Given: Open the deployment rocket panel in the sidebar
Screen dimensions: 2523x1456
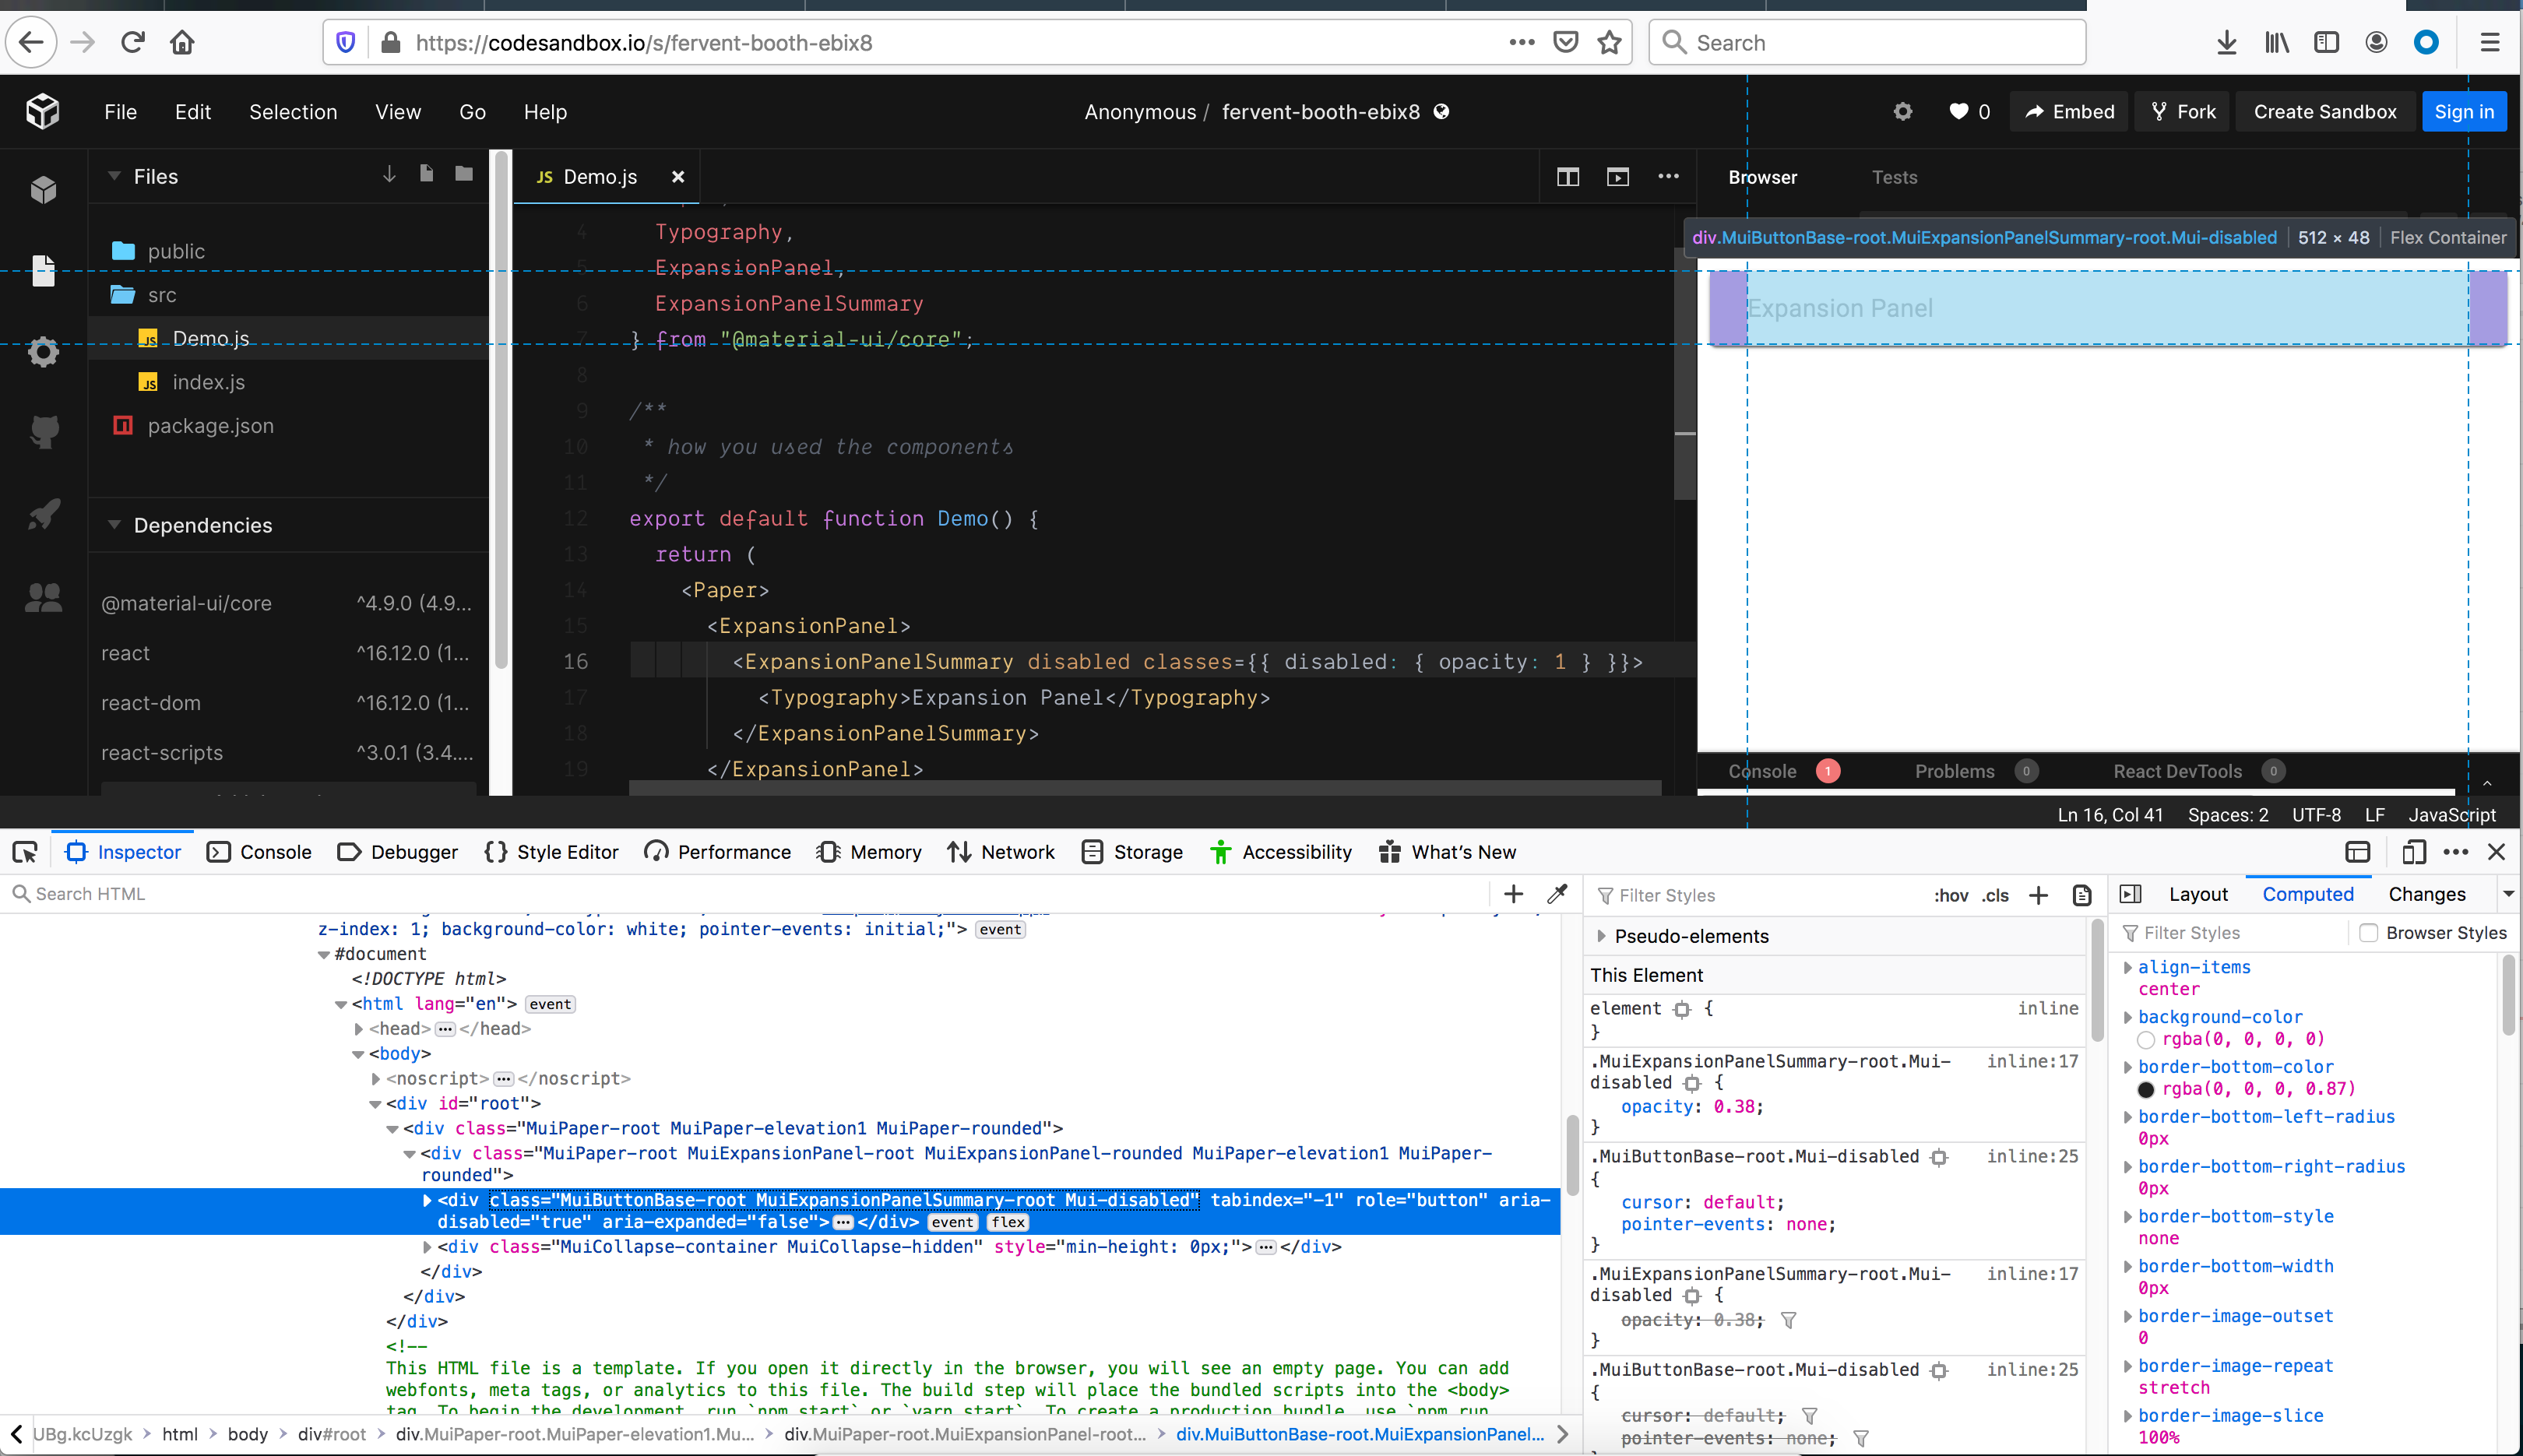Looking at the screenshot, I should (43, 513).
